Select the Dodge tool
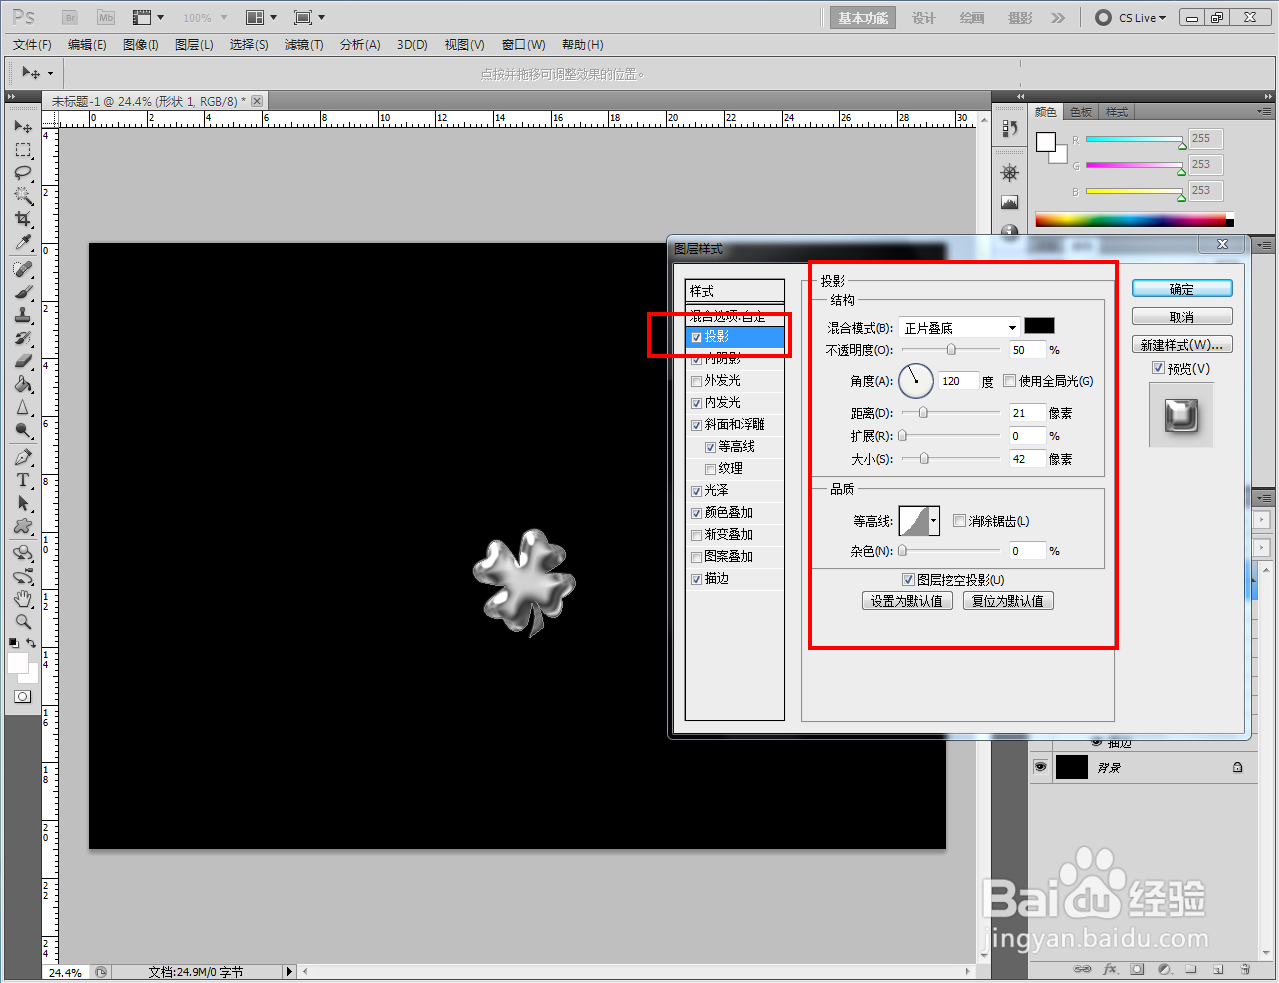Screen dimensions: 1279x983 [23, 431]
